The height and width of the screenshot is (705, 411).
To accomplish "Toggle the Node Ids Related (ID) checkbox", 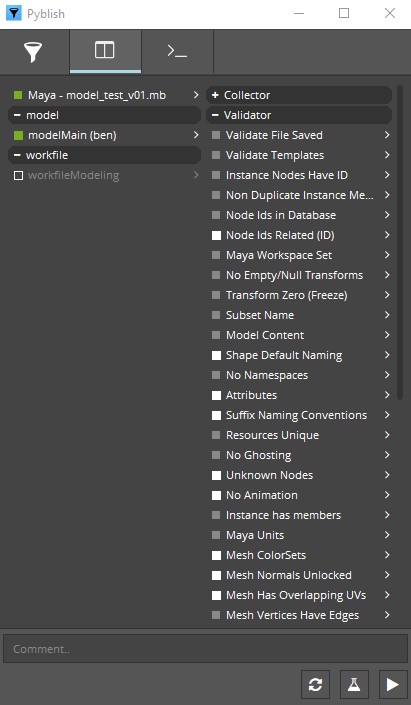I will (x=216, y=235).
